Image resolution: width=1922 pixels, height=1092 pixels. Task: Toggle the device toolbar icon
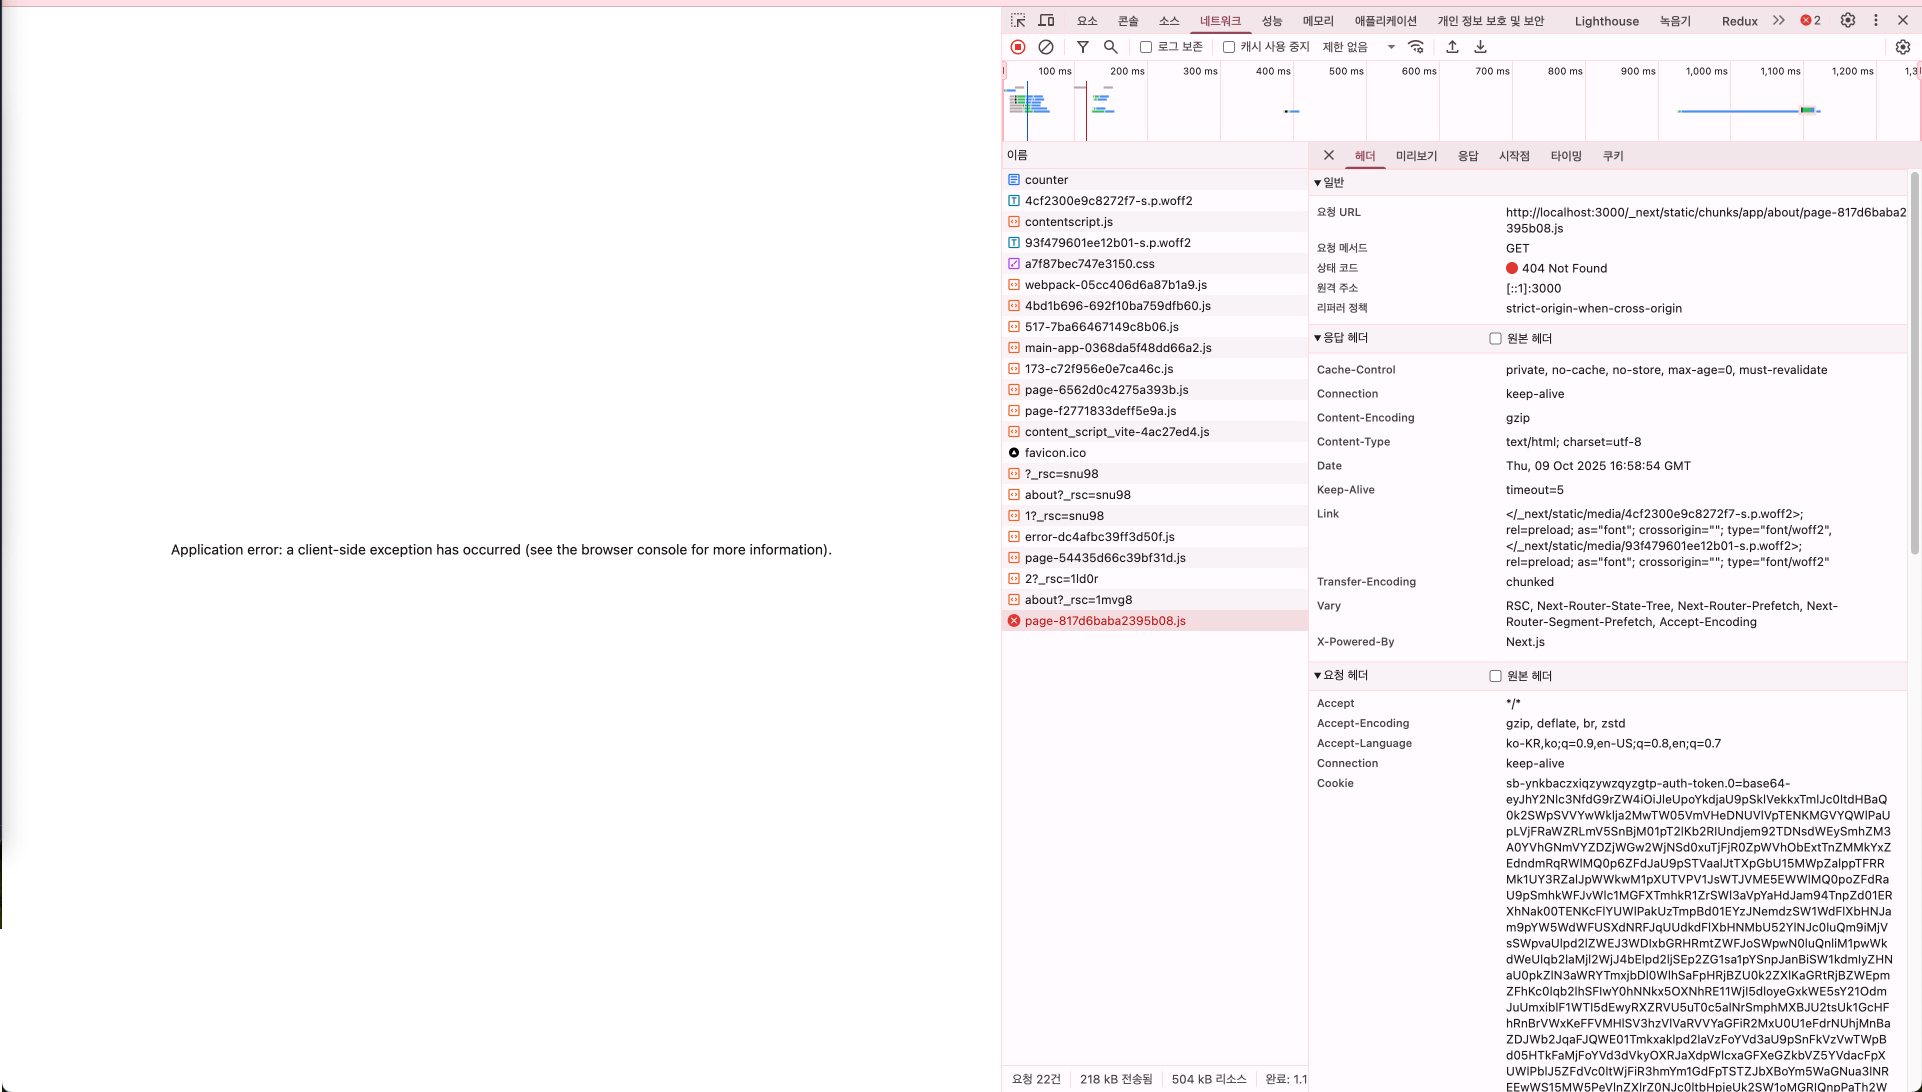point(1046,20)
